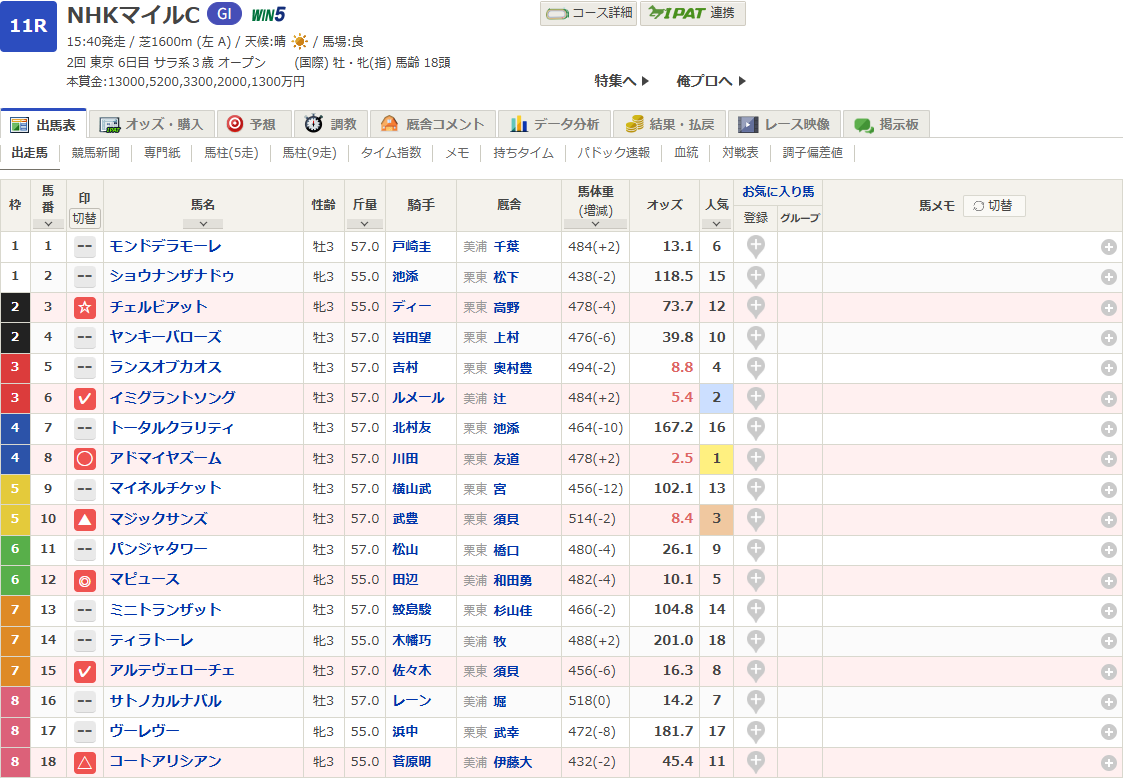Toggle the star mark on チェルビアット
Image resolution: width=1123 pixels, height=778 pixels.
[x=85, y=307]
